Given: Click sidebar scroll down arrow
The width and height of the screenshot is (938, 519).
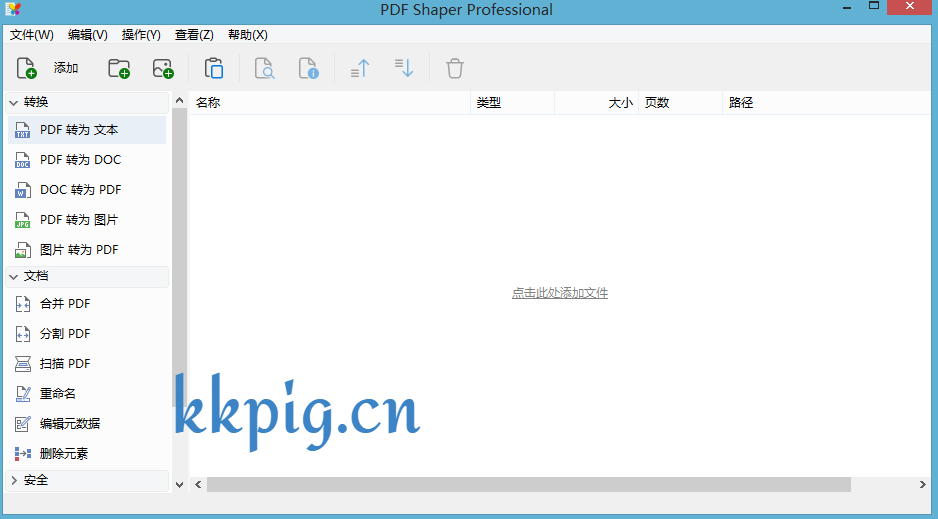Looking at the screenshot, I should point(179,484).
